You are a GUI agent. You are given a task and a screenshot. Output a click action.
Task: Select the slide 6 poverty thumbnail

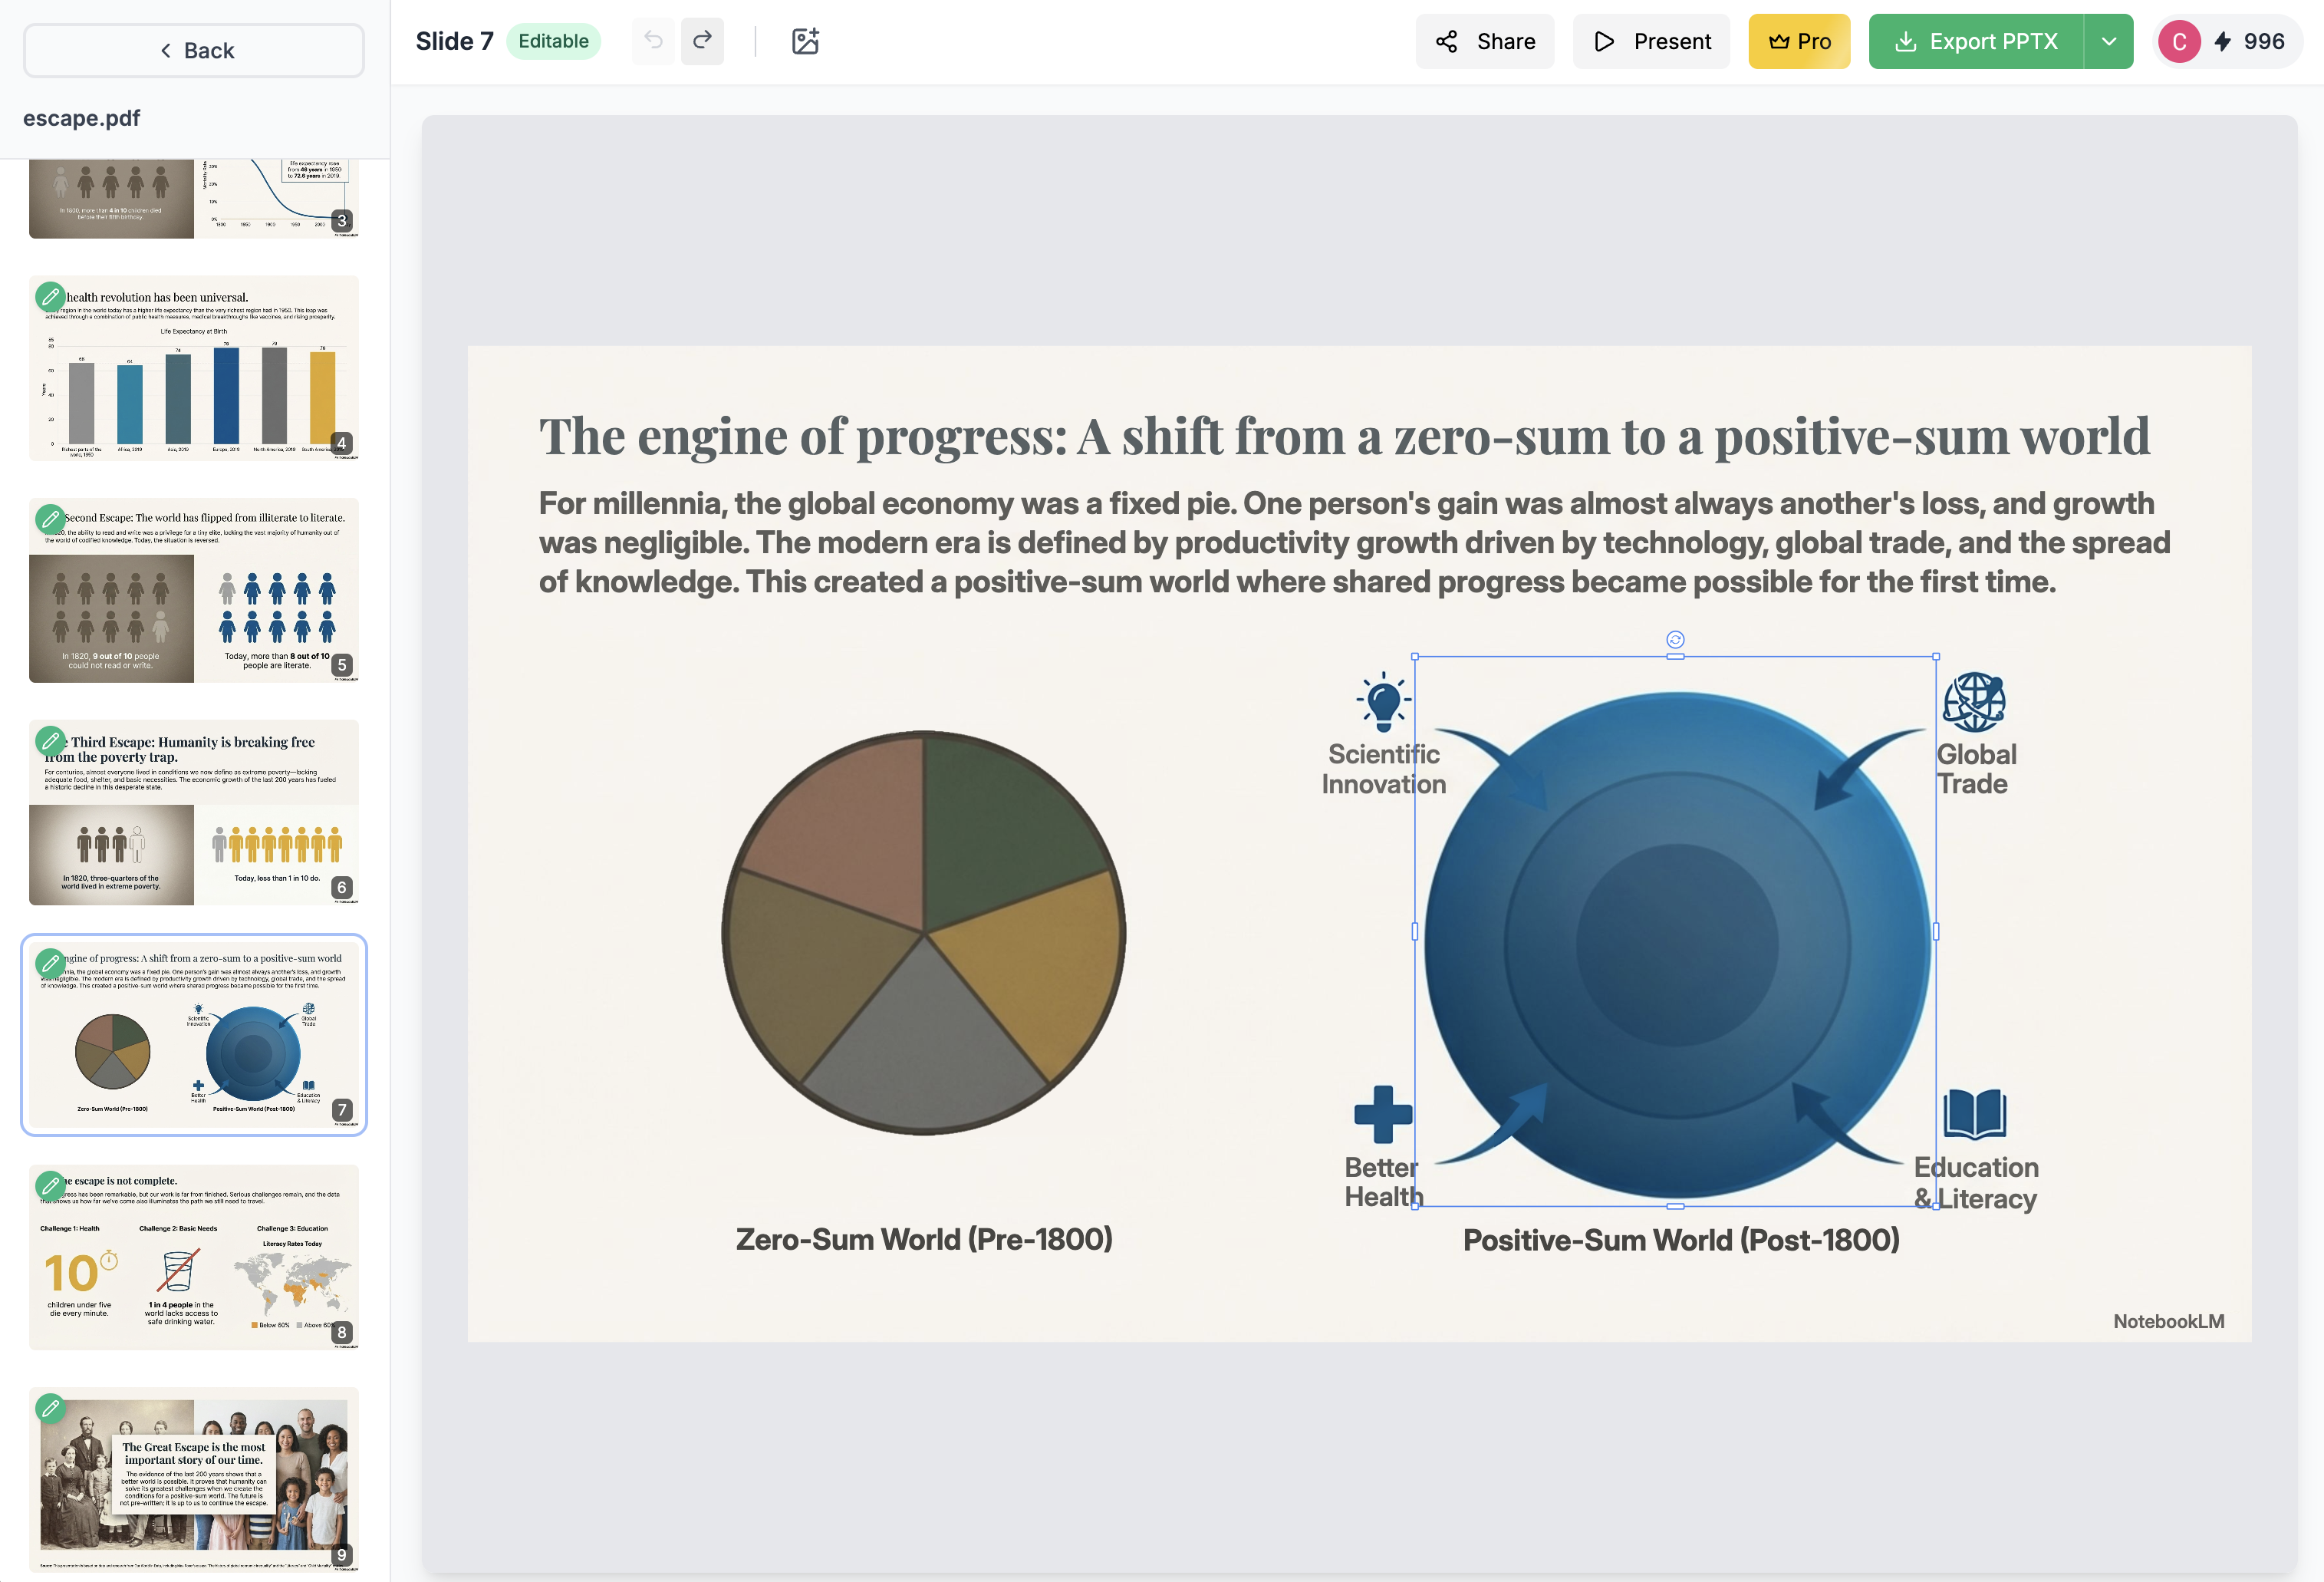coord(194,812)
